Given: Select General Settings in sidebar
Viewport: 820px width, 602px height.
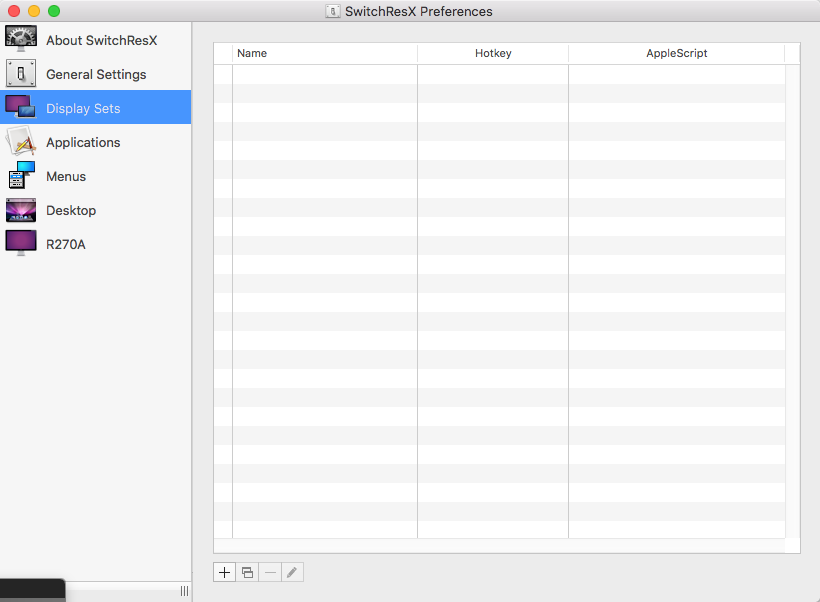Looking at the screenshot, I should tap(96, 74).
